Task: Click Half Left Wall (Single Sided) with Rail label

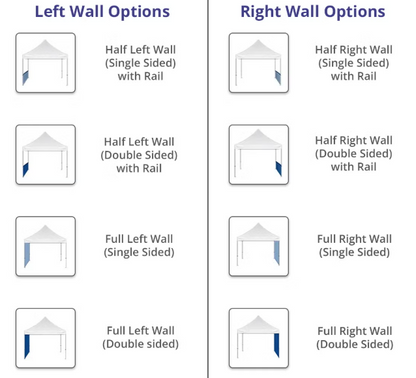Action: pos(140,63)
